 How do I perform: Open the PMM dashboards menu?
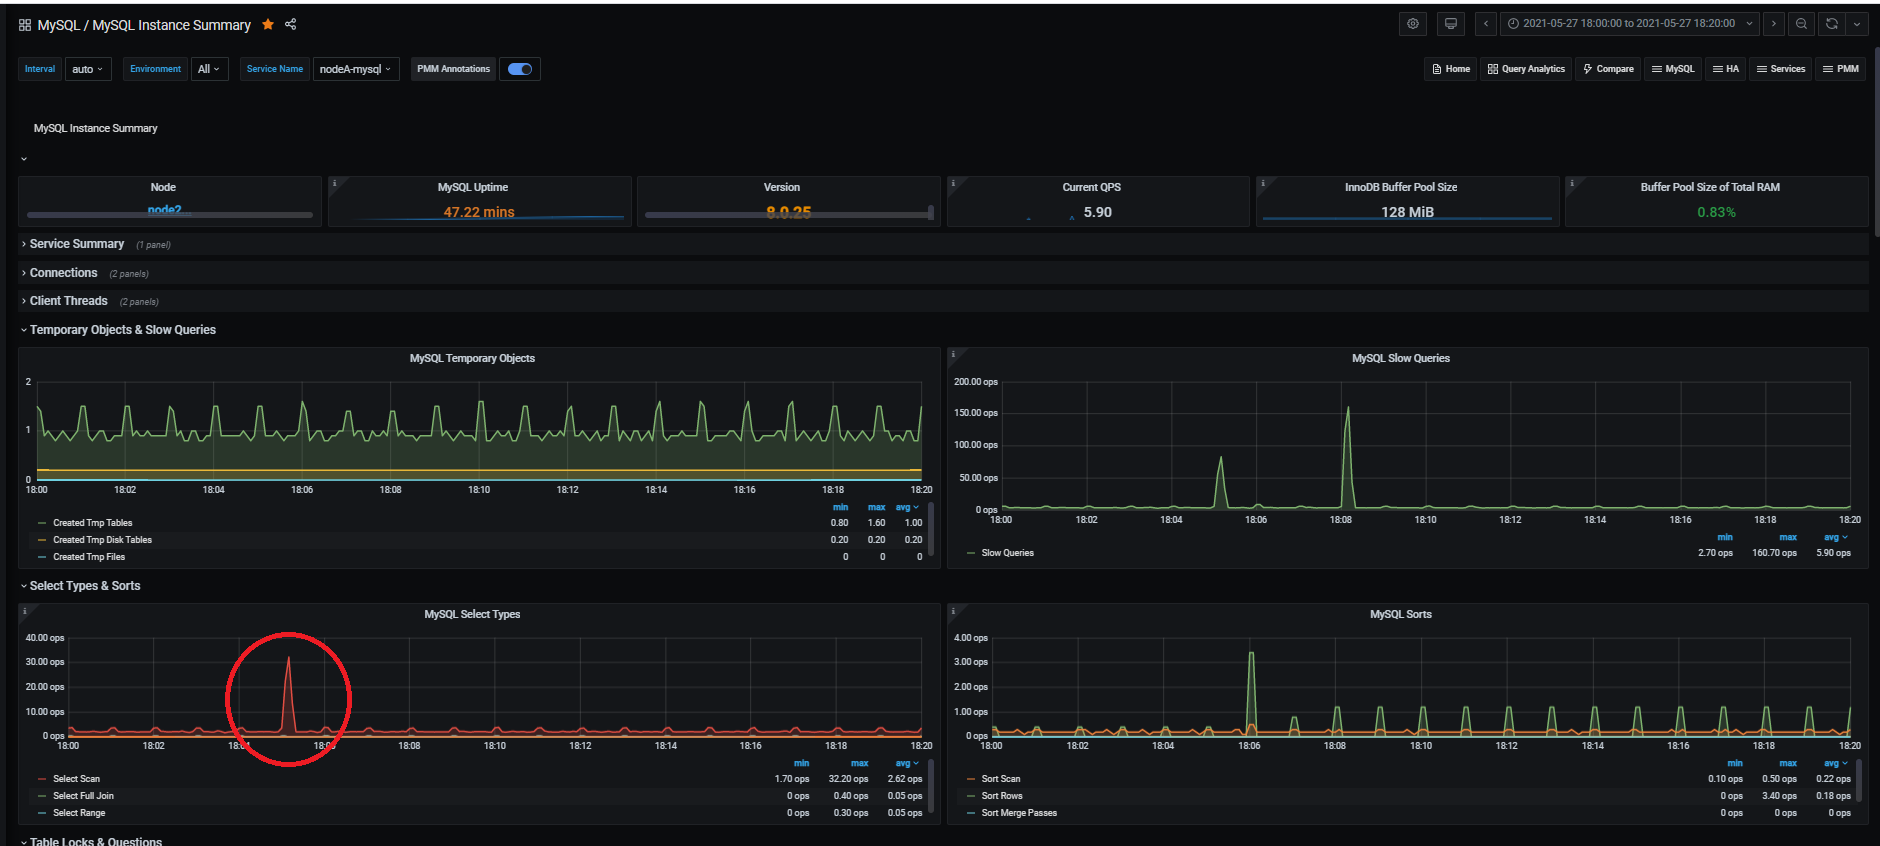[x=1841, y=69]
